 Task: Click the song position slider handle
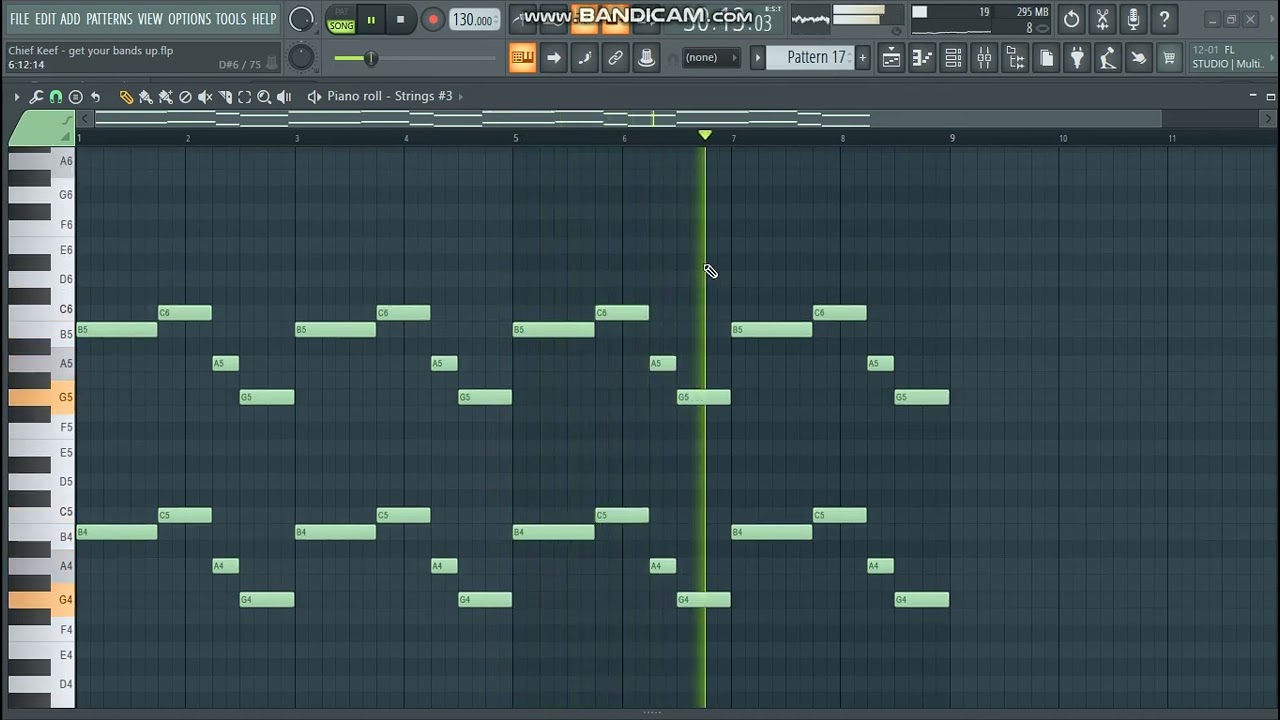pos(370,58)
